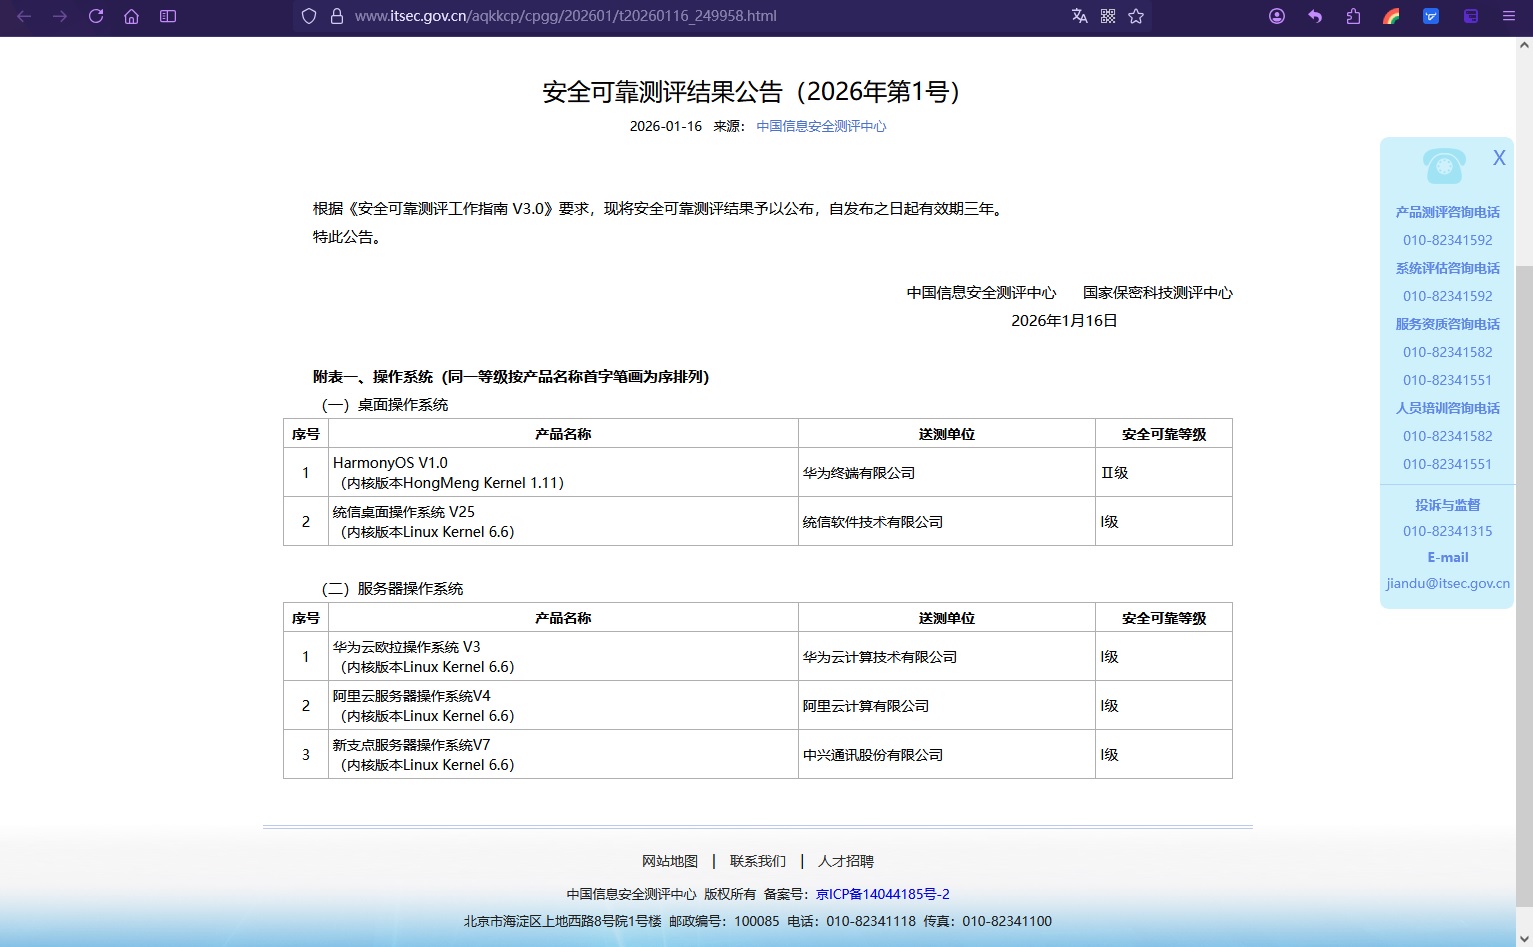Open the tracking protection shield

coord(308,16)
